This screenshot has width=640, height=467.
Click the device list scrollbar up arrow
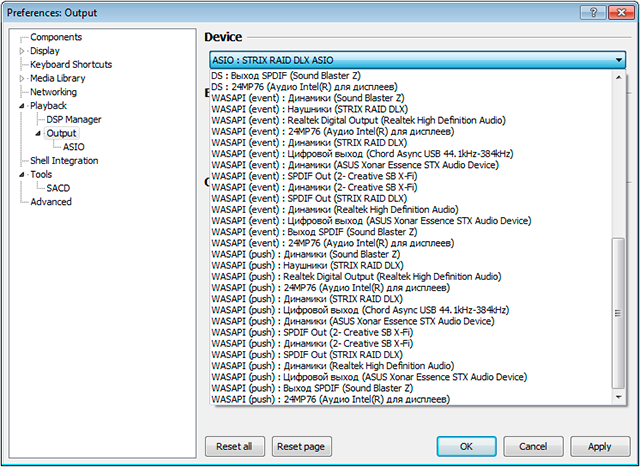pyautogui.click(x=618, y=77)
